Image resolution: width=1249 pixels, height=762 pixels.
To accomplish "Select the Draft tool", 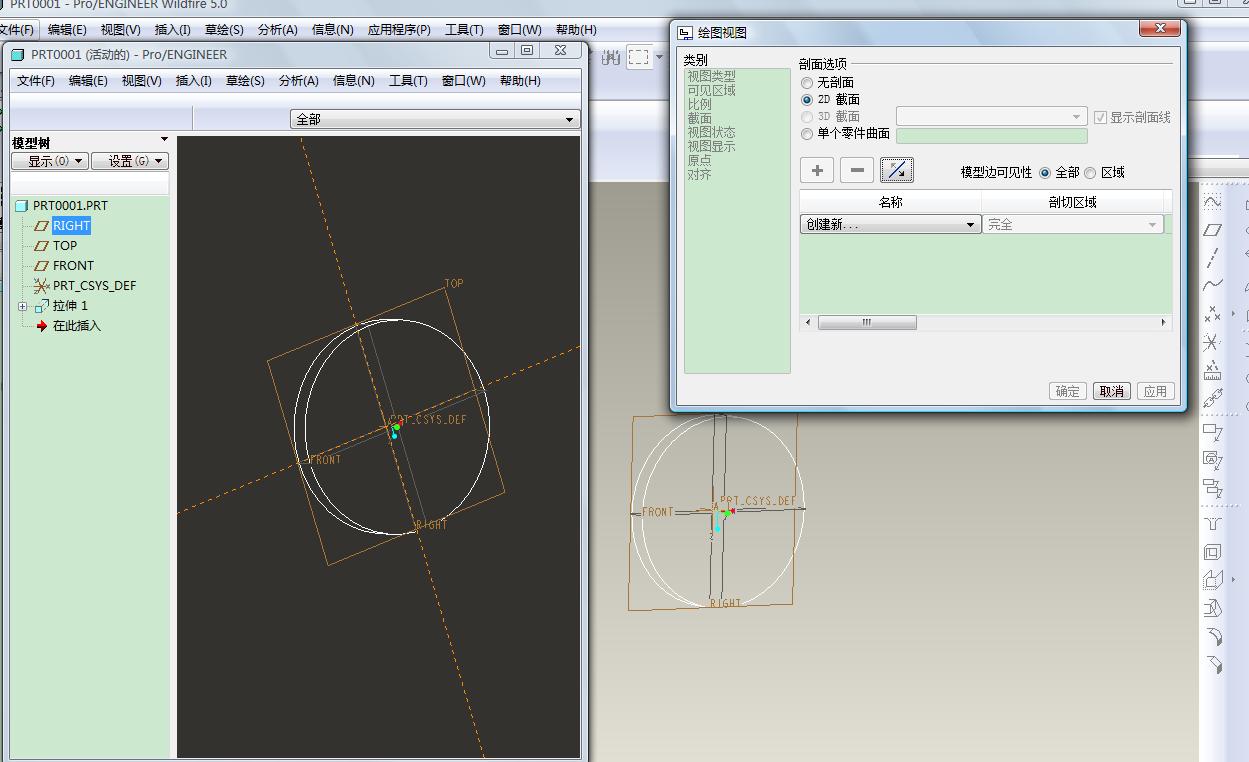I will pos(1212,608).
